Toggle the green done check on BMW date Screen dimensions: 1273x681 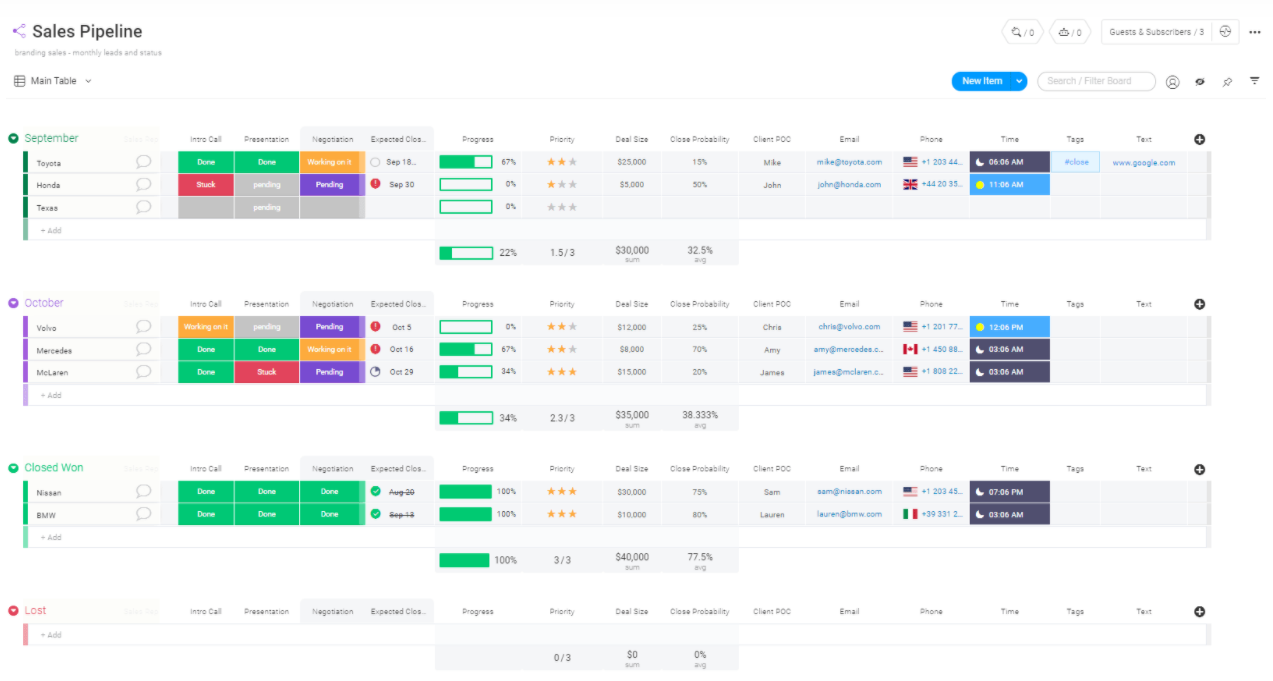[375, 514]
